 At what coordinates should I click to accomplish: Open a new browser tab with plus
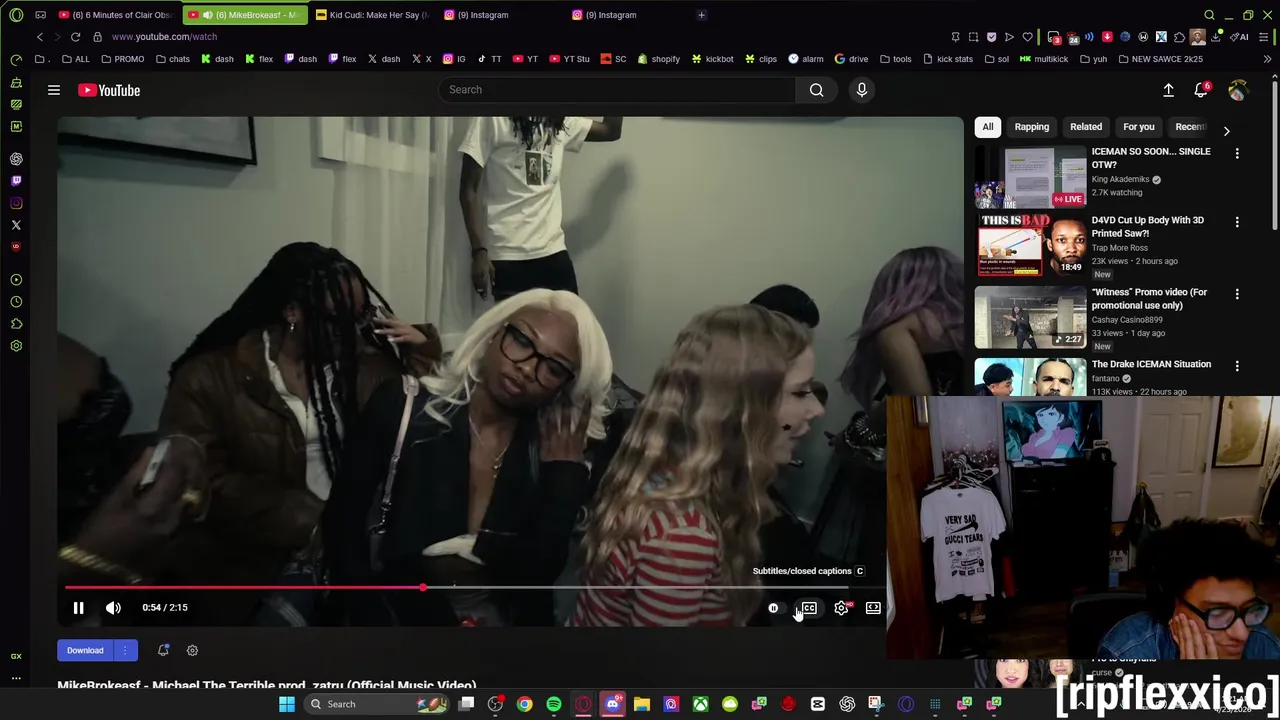tap(701, 15)
